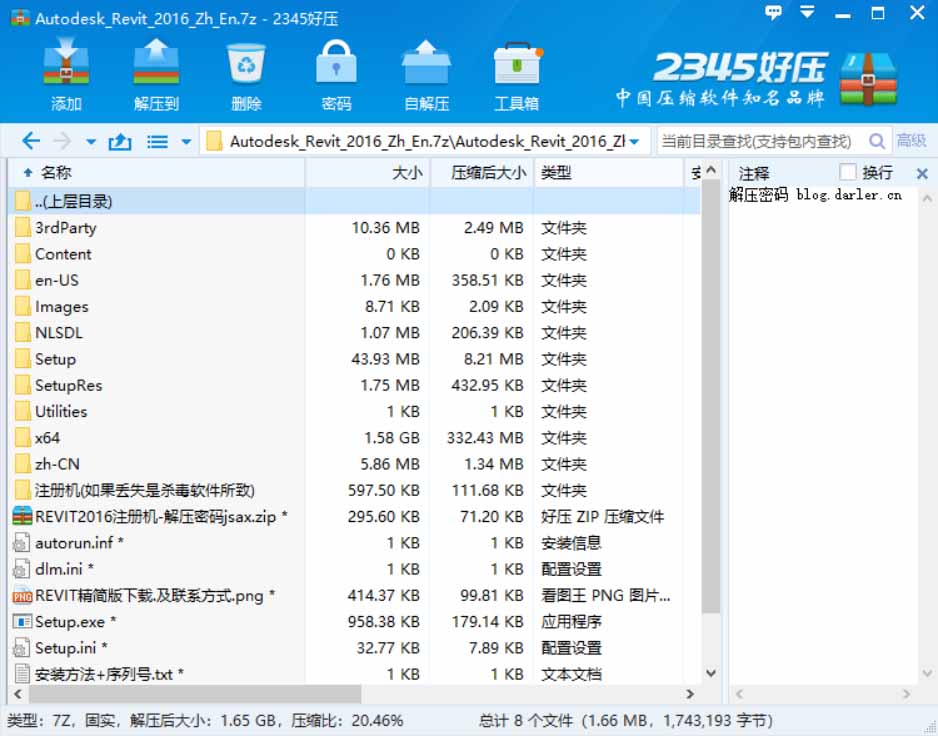Close the 注释 comment panel
Screen dimensions: 938x736
[x=922, y=173]
